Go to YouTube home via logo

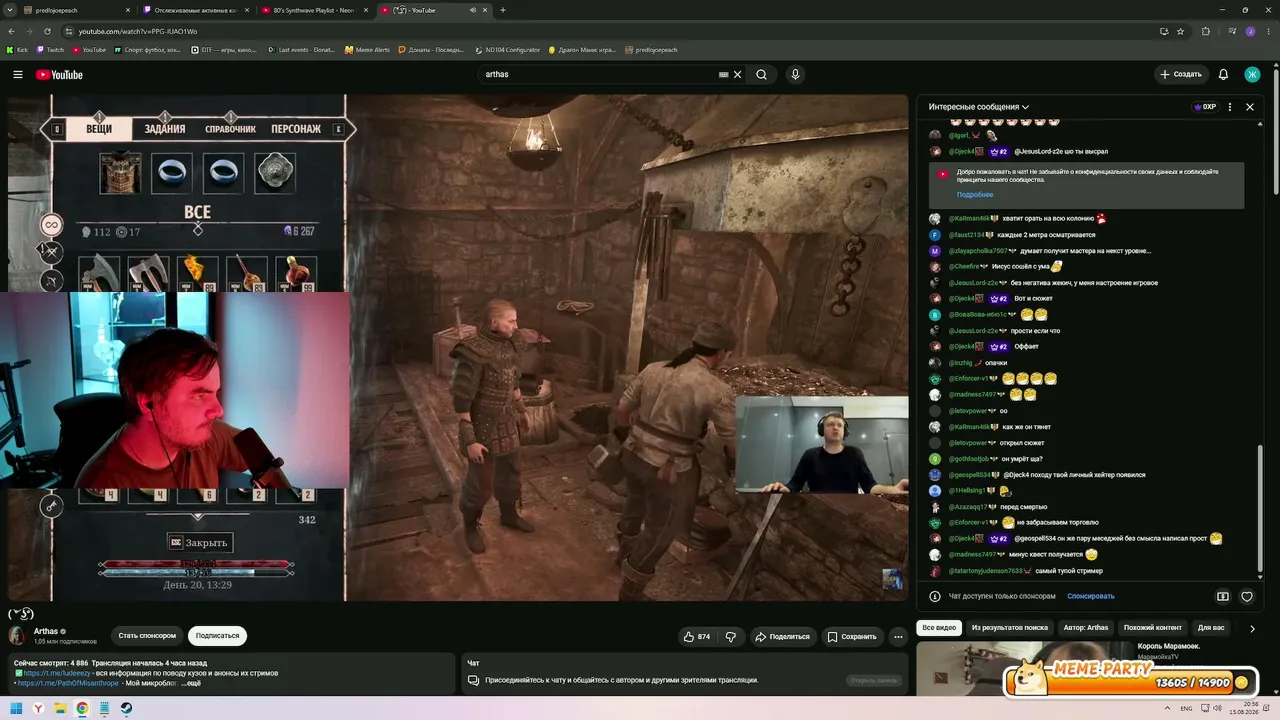coord(59,75)
